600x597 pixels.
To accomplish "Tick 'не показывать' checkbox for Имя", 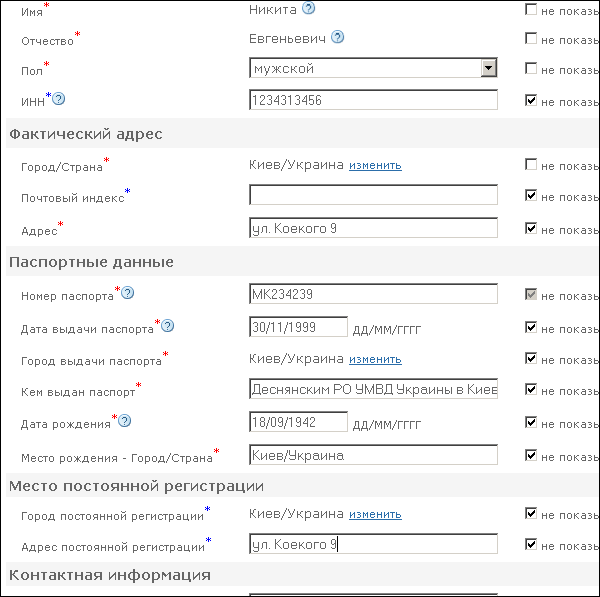I will coord(531,9).
